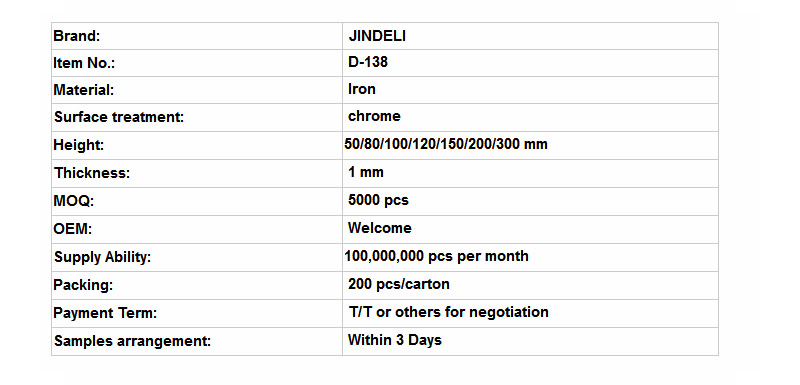Click the Item No.: label
The image size is (800, 385).
[84, 63]
